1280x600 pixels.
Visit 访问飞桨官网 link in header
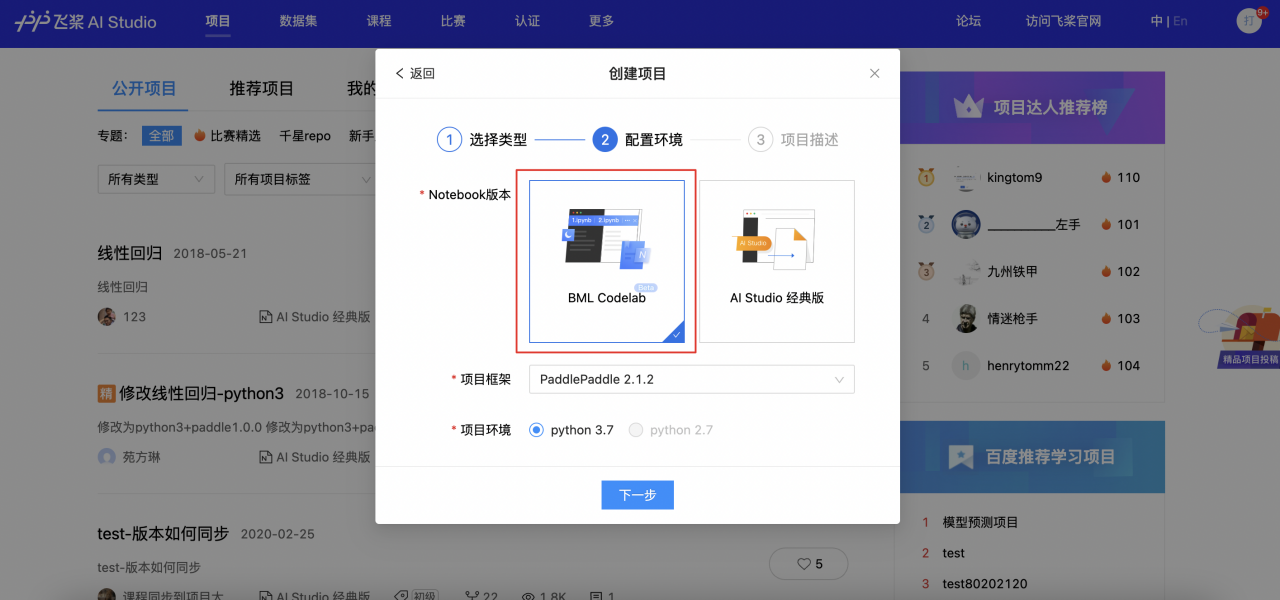[1064, 21]
